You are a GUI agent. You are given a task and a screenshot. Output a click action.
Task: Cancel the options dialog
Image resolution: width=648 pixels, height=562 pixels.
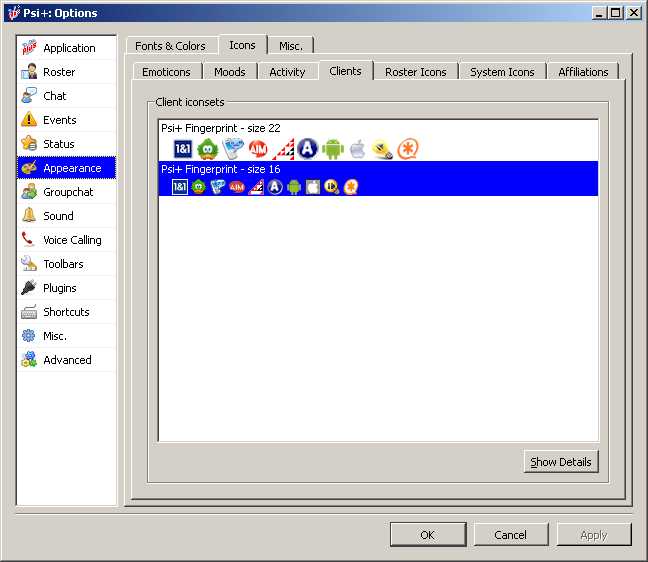click(x=510, y=535)
